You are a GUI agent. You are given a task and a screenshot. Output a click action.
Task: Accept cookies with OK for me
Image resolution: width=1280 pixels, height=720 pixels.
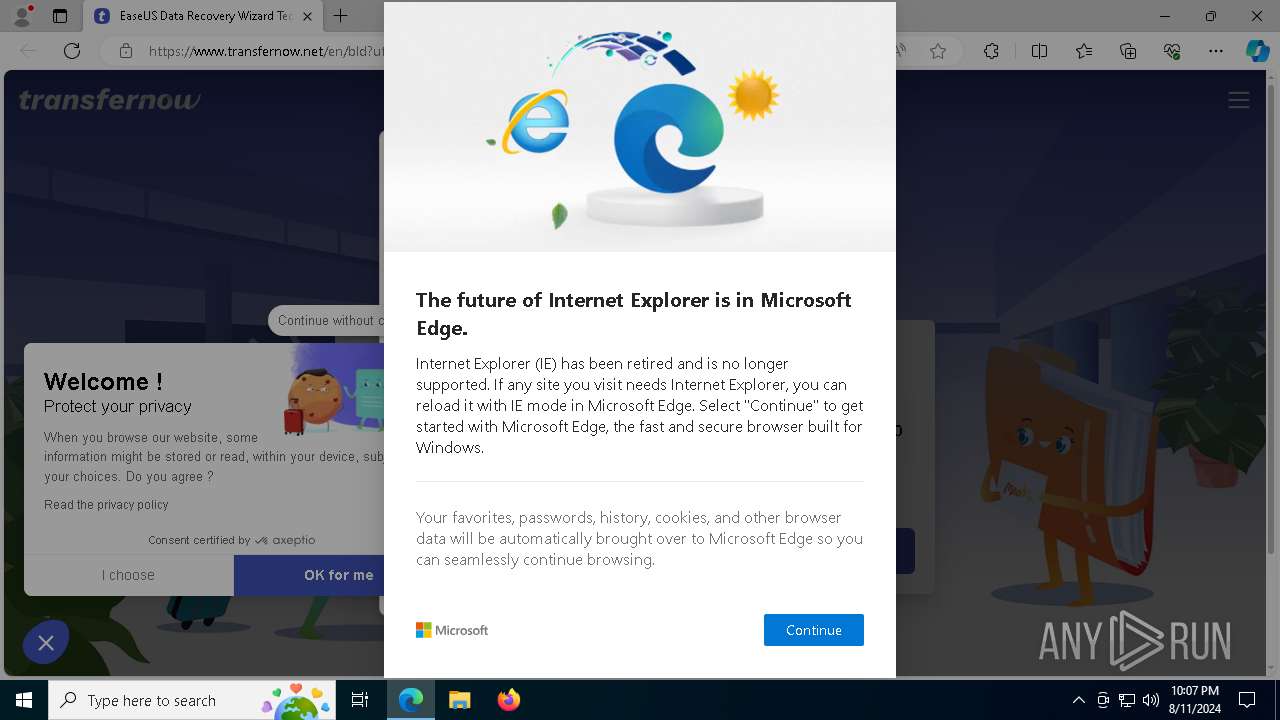pos(310,575)
